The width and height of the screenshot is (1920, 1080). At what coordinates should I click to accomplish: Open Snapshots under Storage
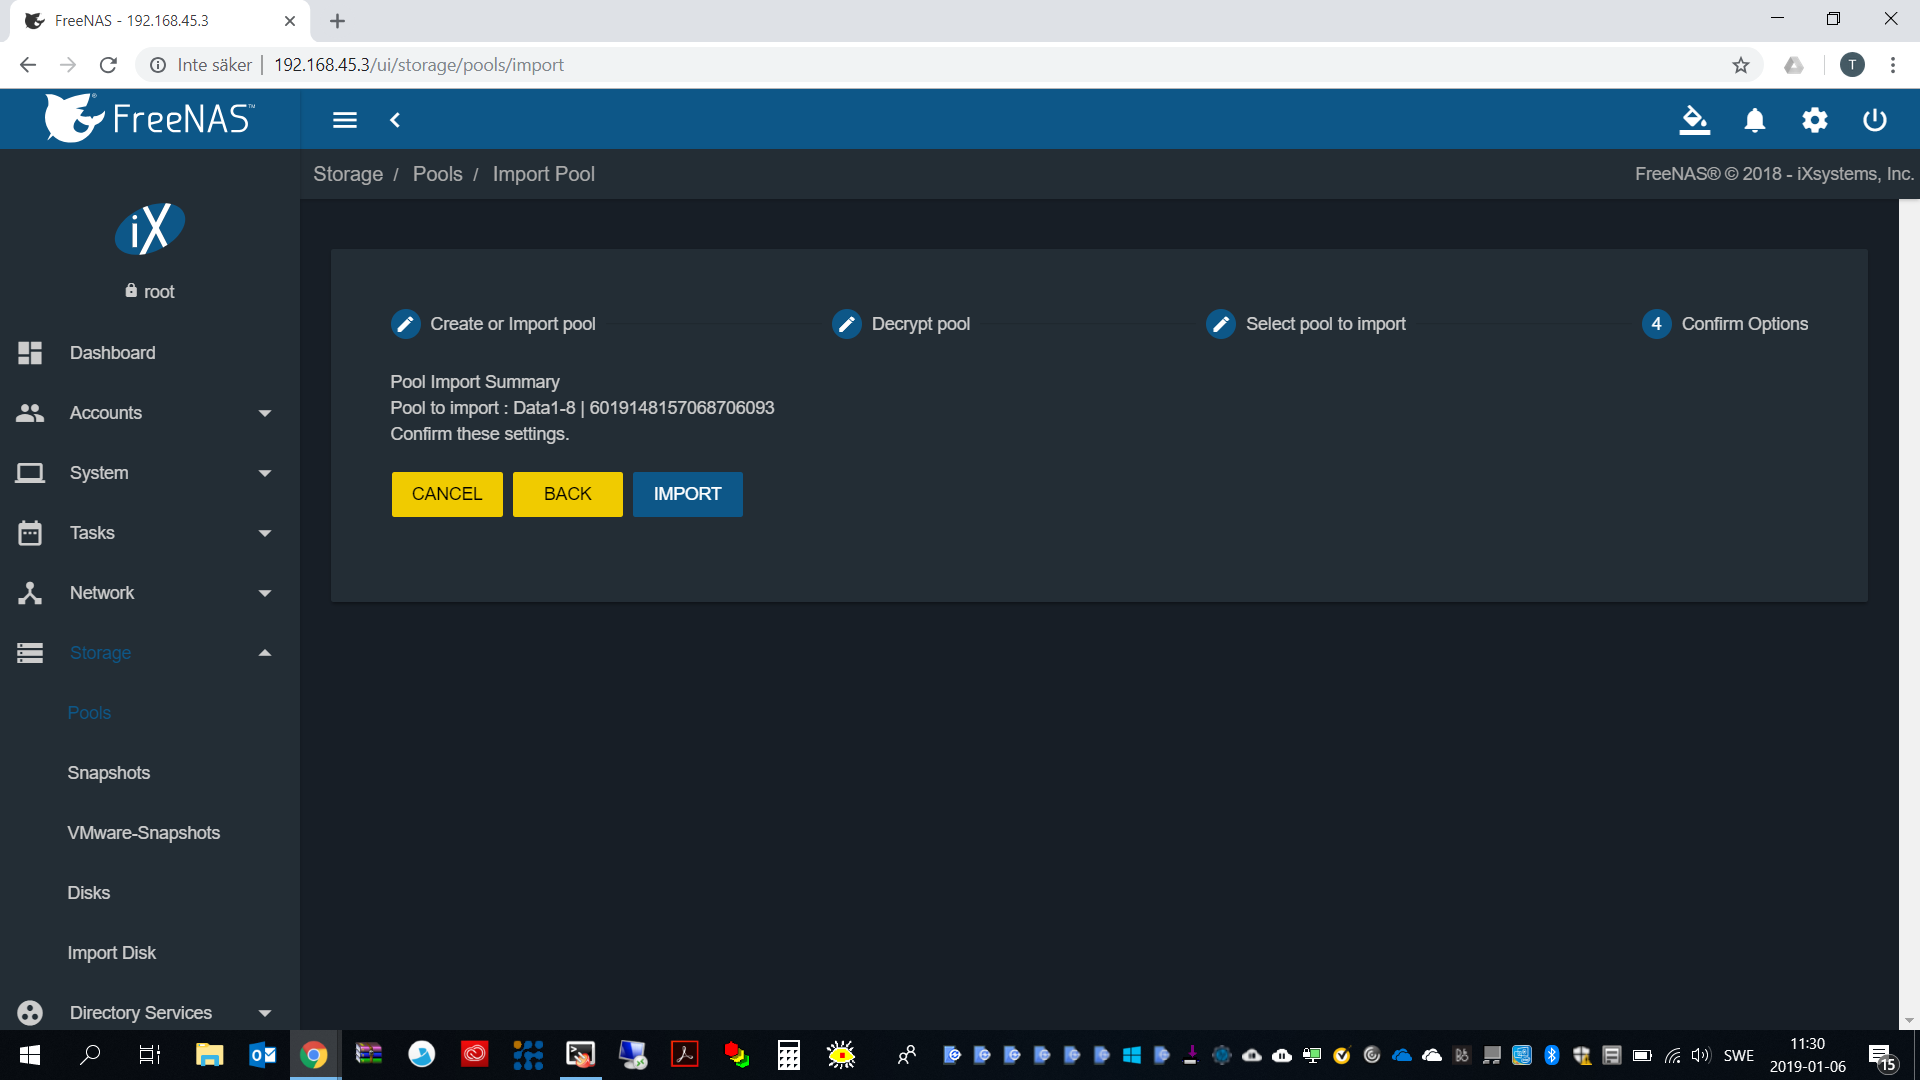(x=108, y=773)
